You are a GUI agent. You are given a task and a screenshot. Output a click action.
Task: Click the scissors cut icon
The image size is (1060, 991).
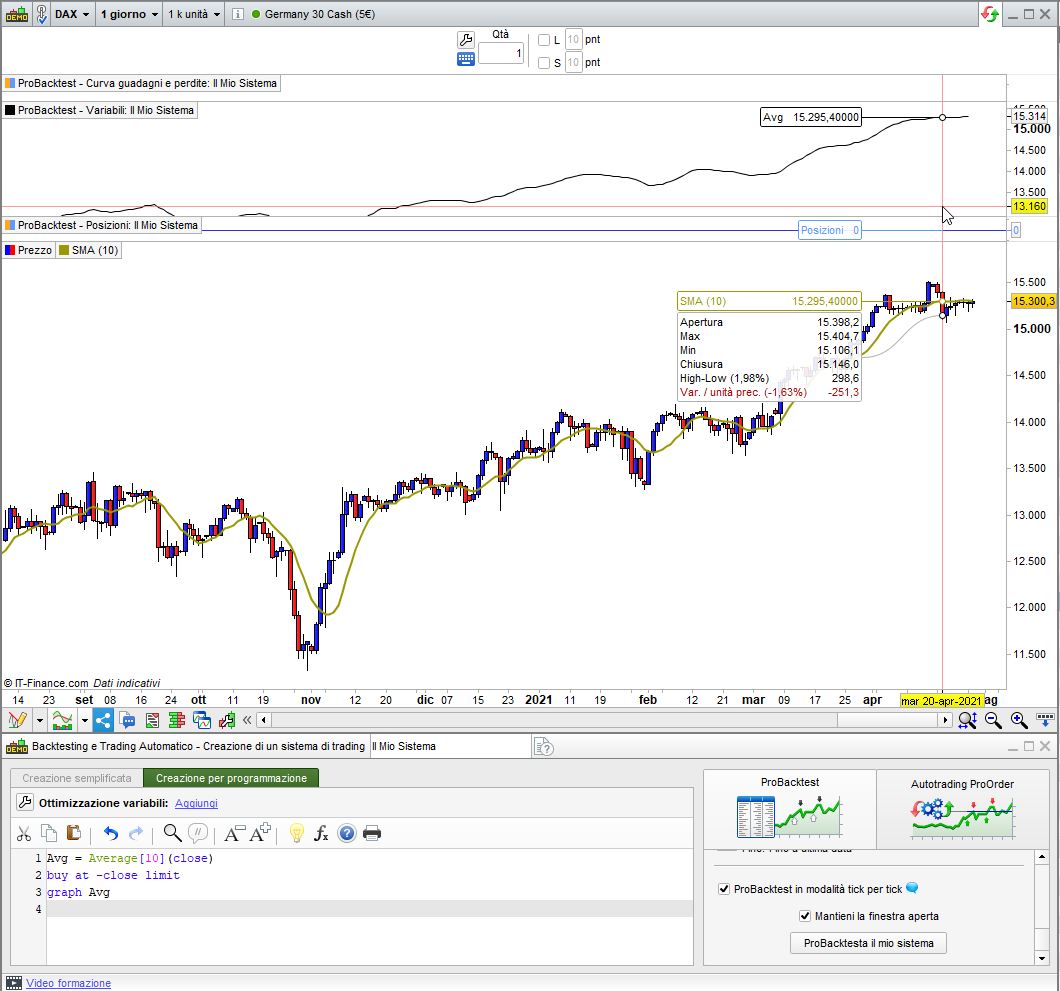[x=24, y=833]
